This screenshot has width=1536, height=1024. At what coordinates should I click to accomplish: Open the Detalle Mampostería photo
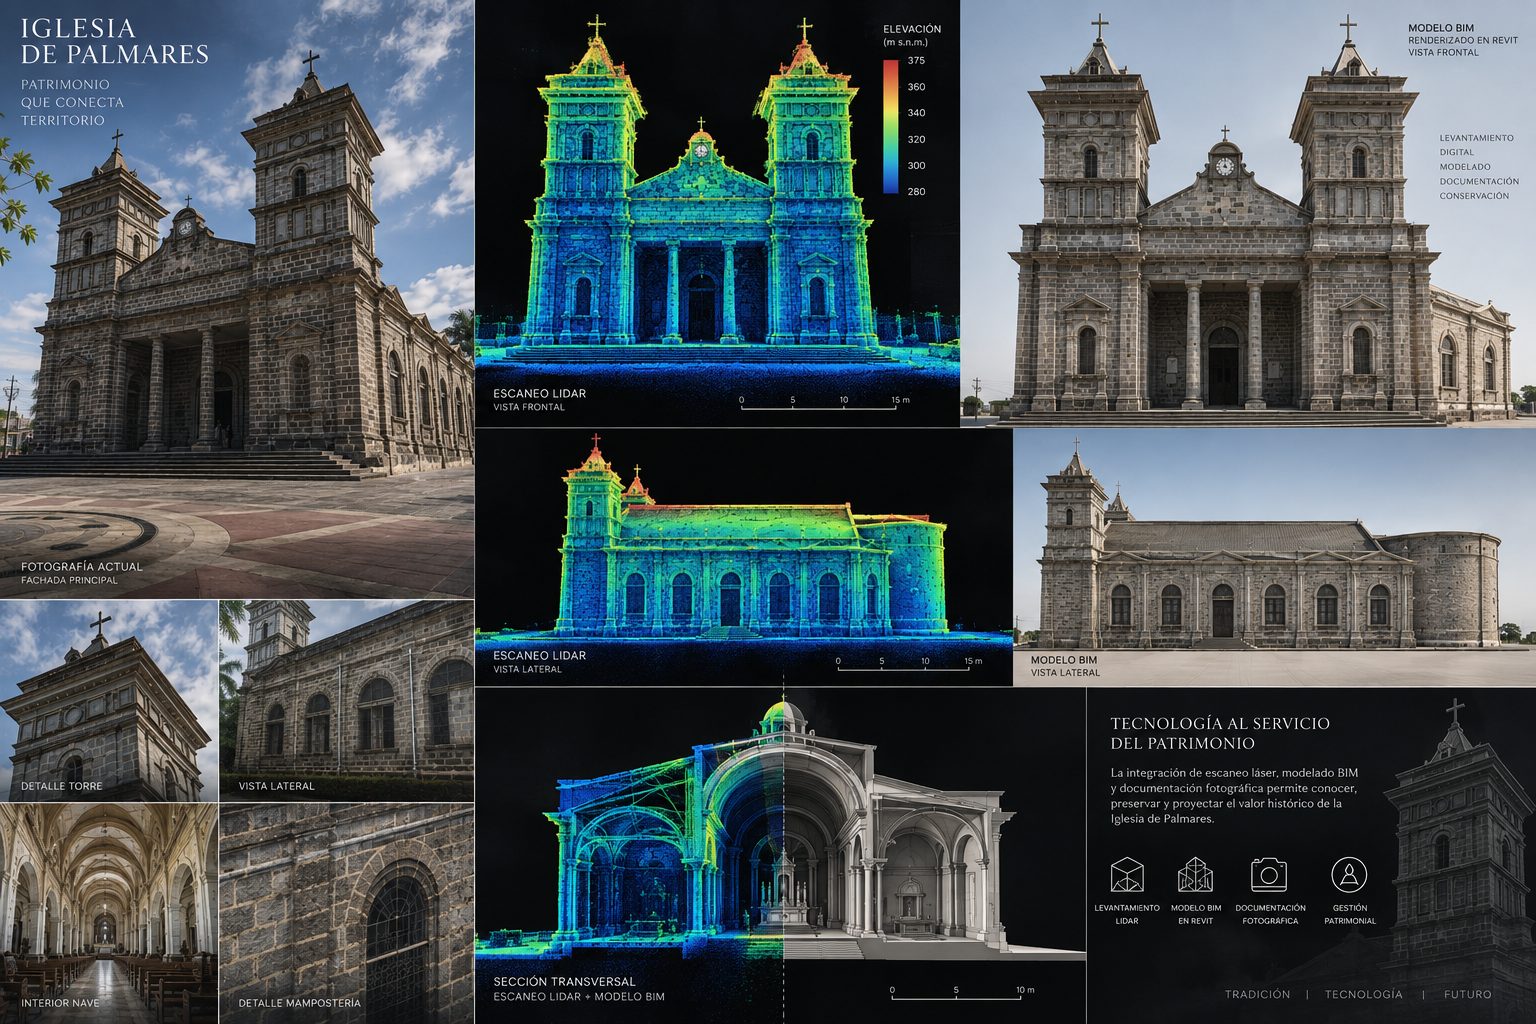[x=346, y=913]
